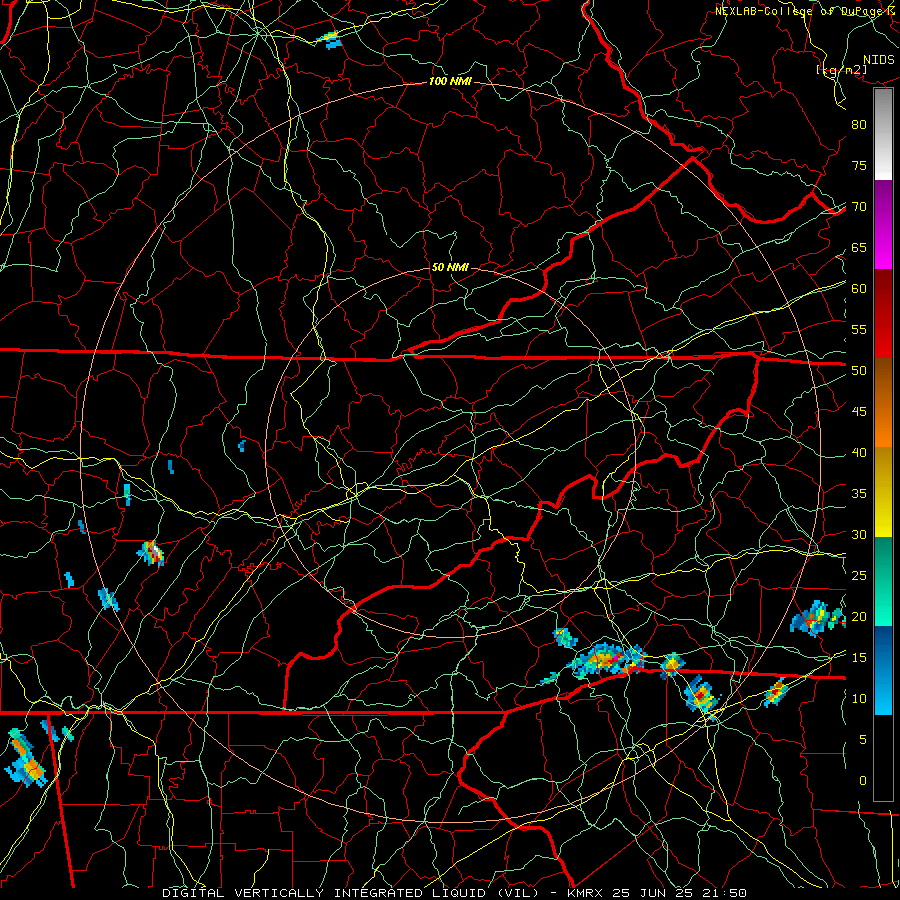Viewport: 900px width, 900px height.
Task: Click the isolated small cell at map top
Action: point(330,40)
